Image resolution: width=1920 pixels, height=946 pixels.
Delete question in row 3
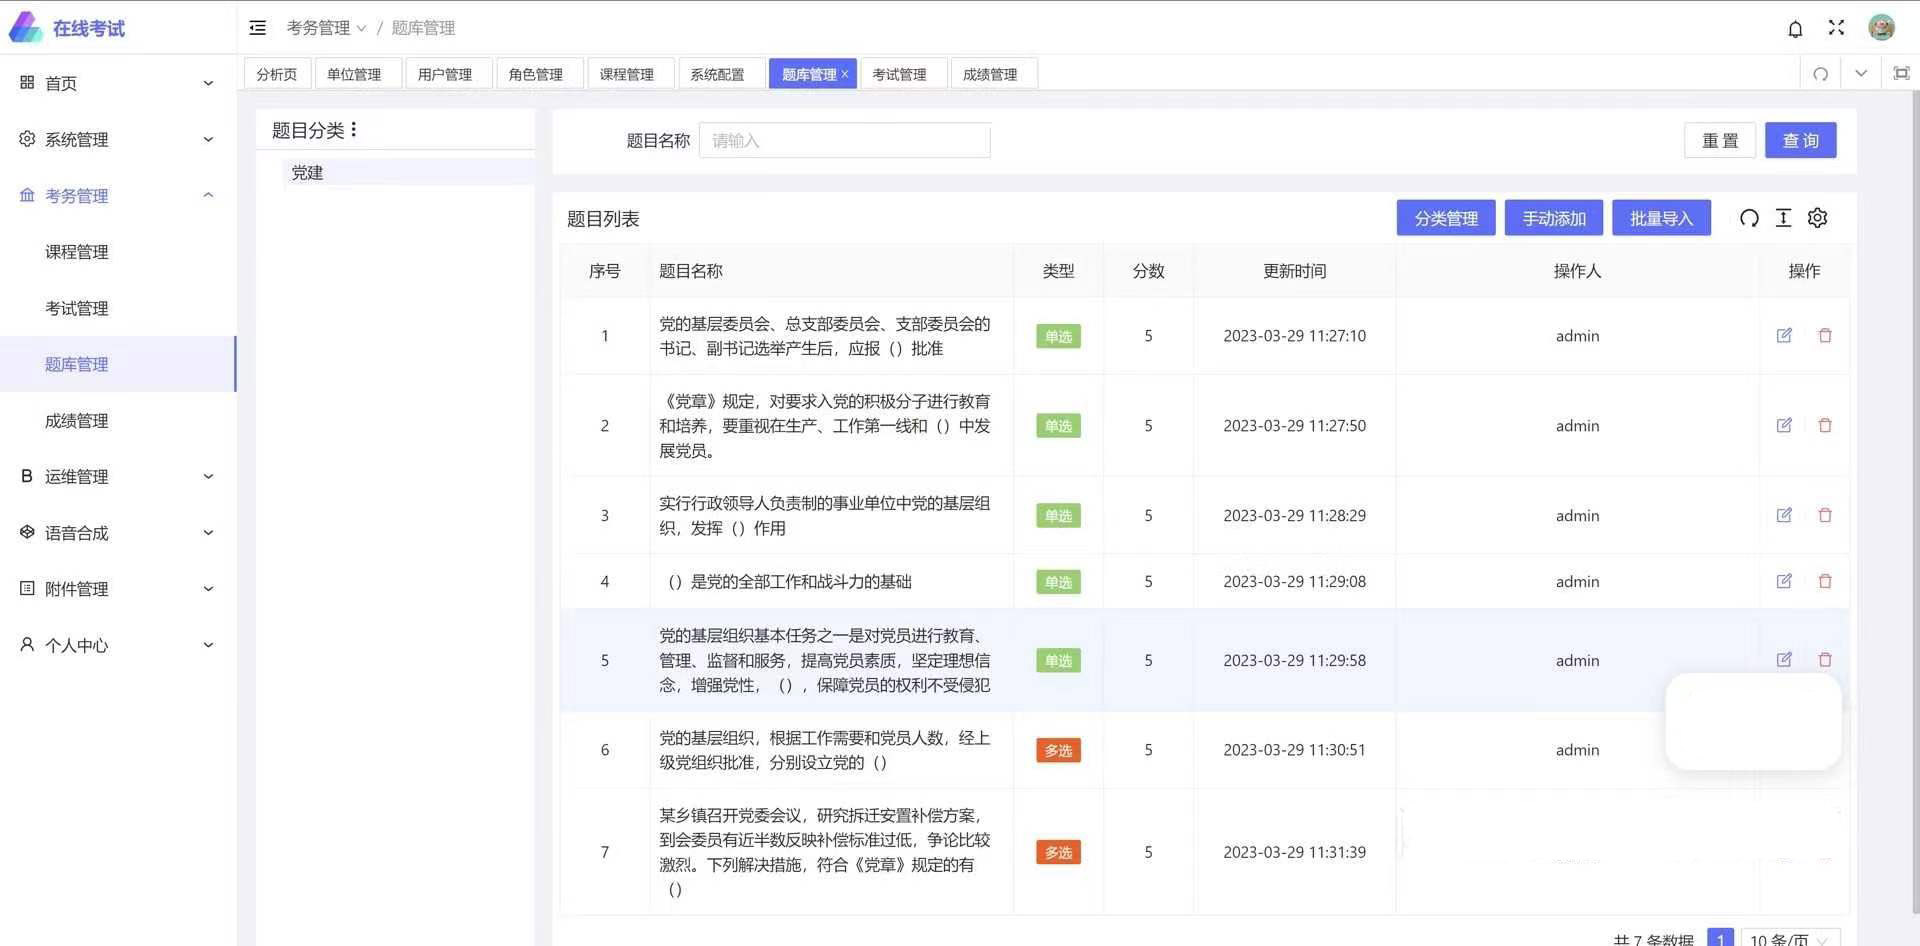click(1825, 516)
